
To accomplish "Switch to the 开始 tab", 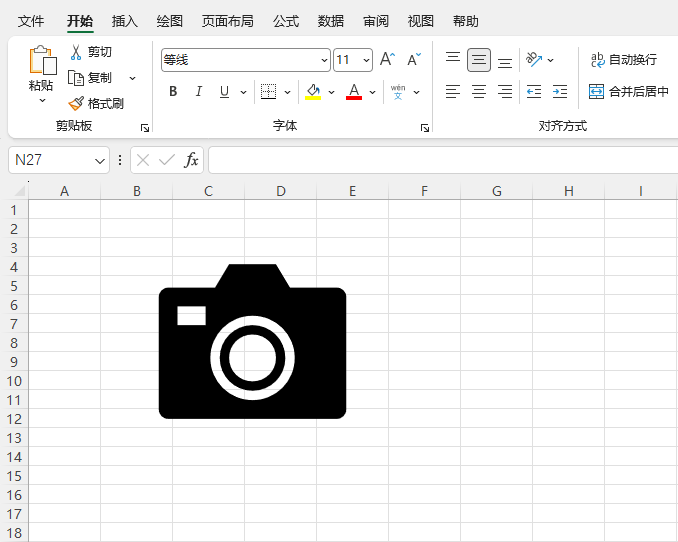I will coord(80,21).
